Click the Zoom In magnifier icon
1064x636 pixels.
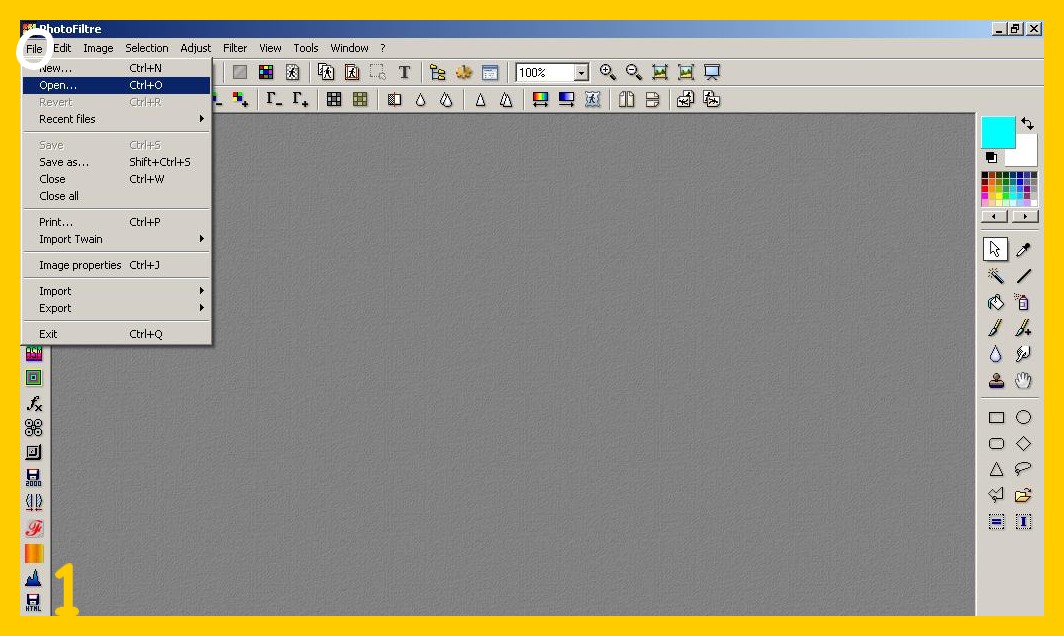point(607,72)
